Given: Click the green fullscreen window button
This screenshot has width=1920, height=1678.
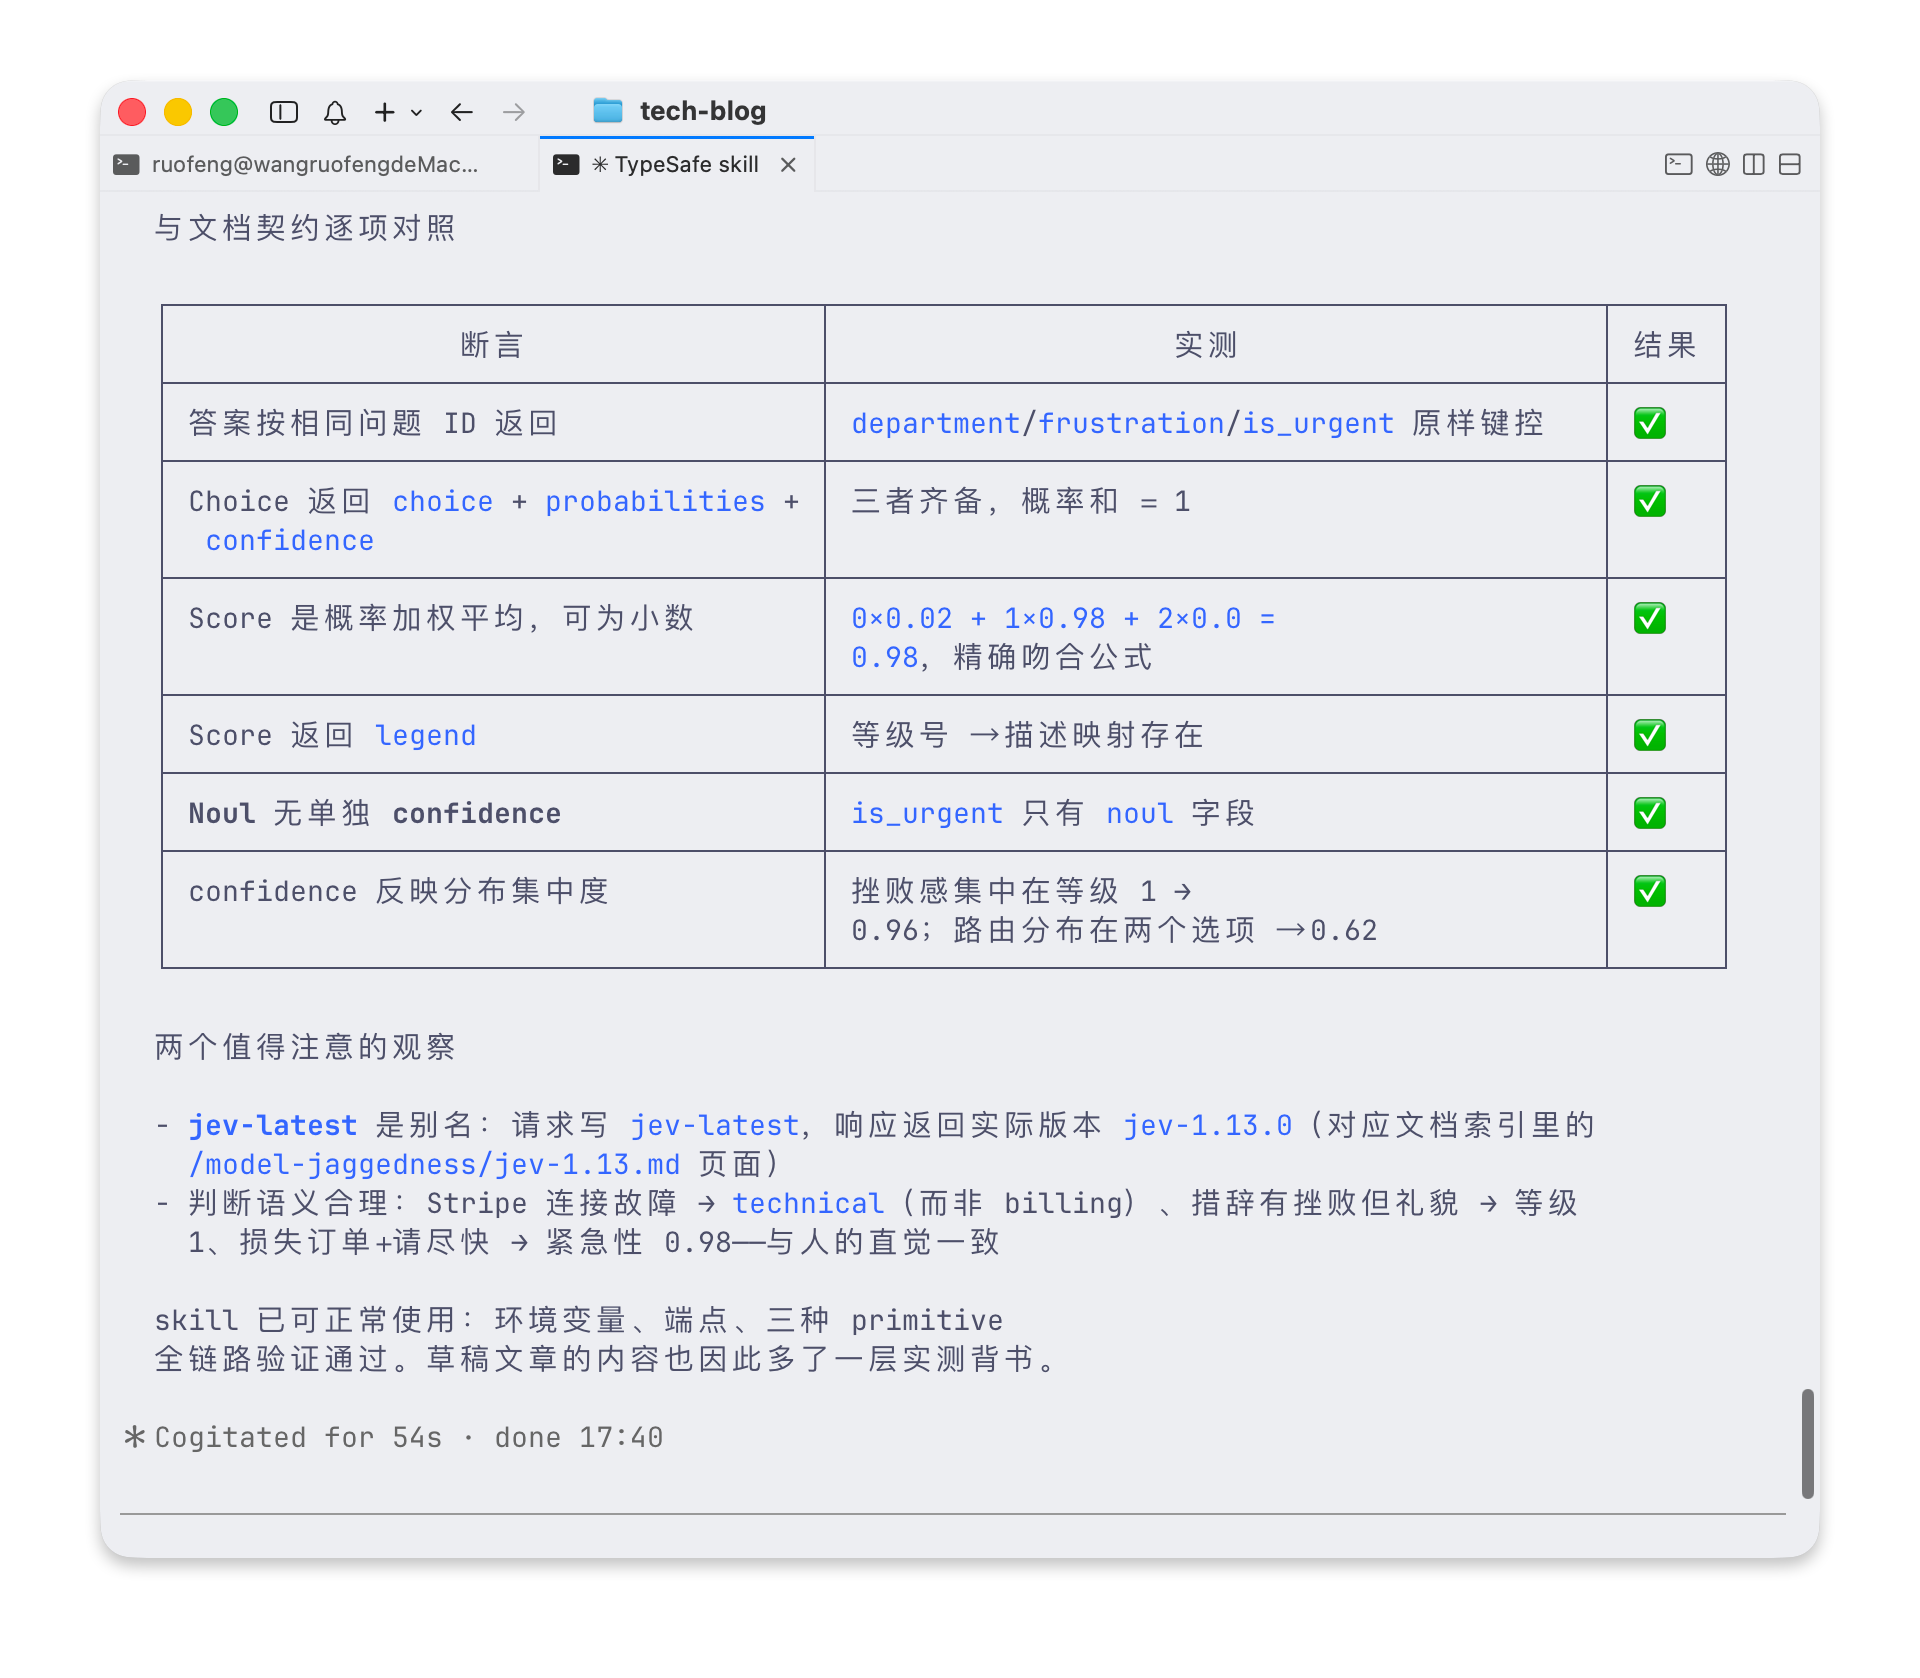Looking at the screenshot, I should (x=224, y=112).
